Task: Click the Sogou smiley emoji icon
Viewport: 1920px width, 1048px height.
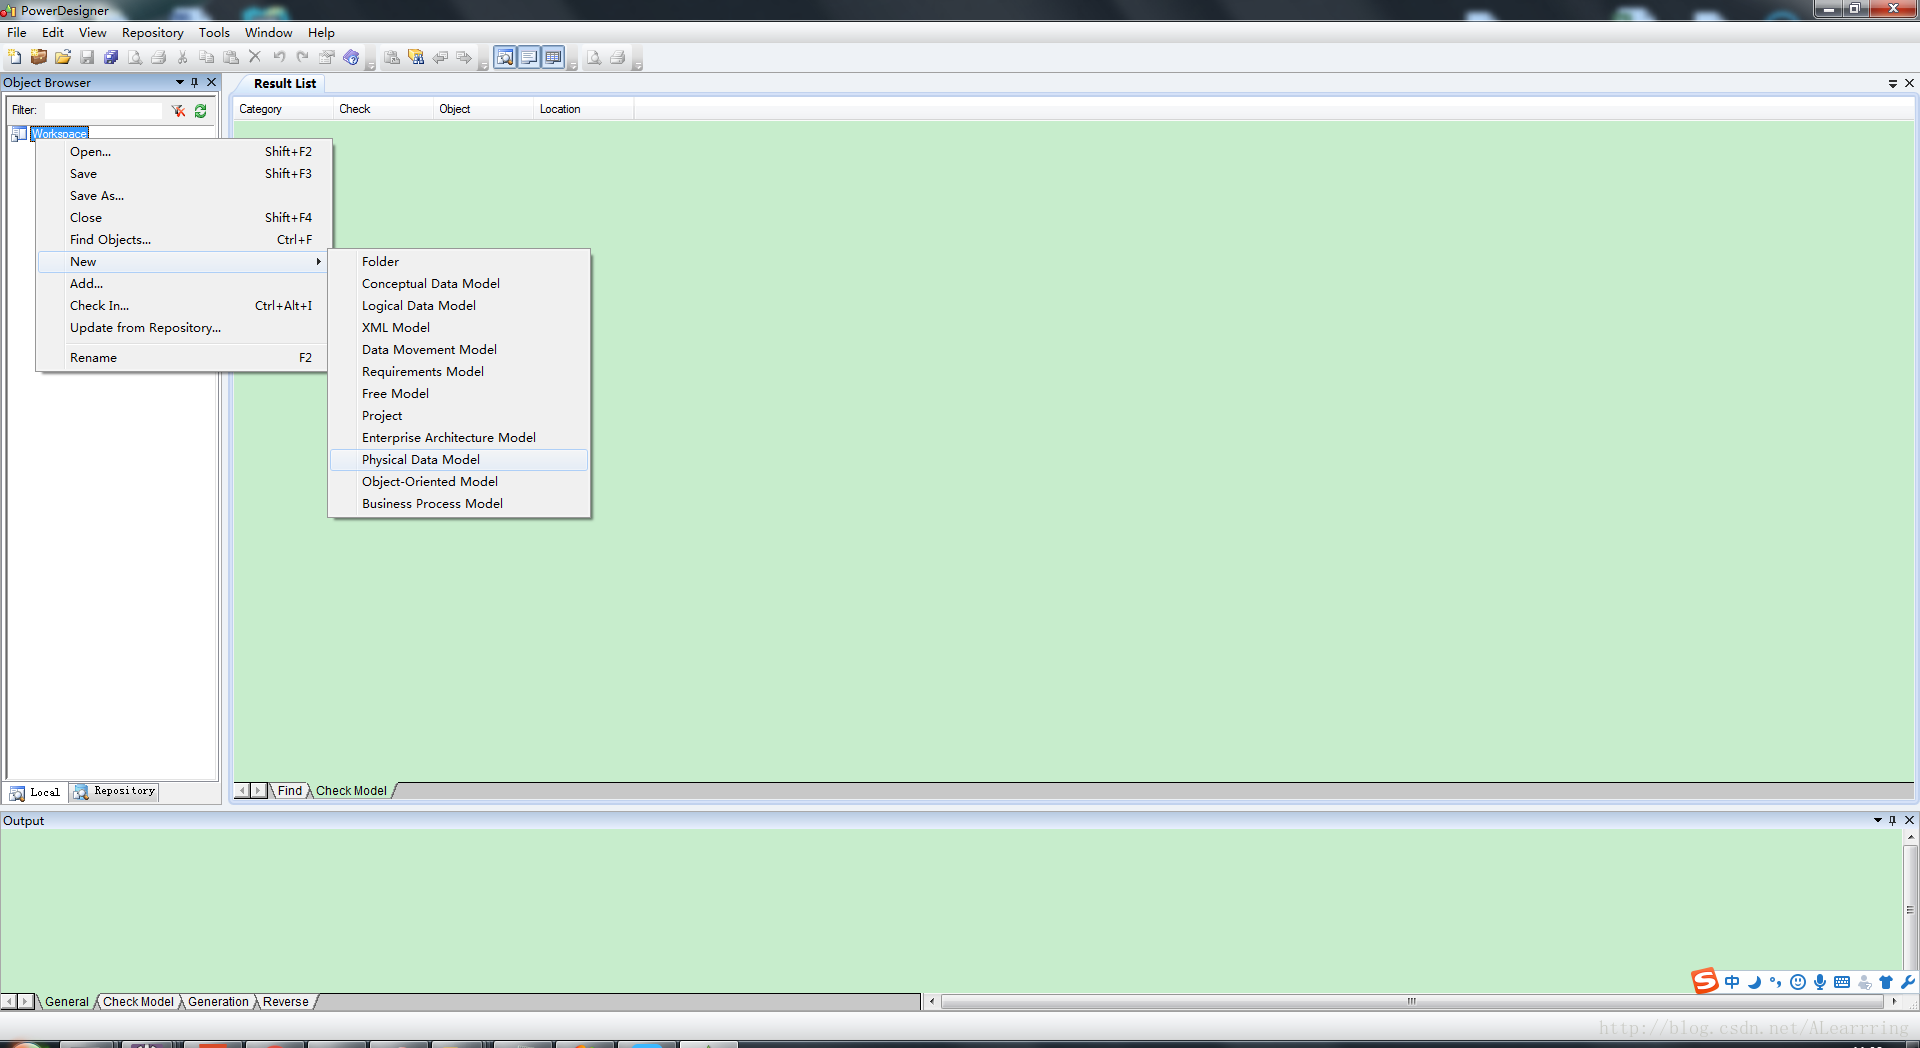Action: [1798, 982]
